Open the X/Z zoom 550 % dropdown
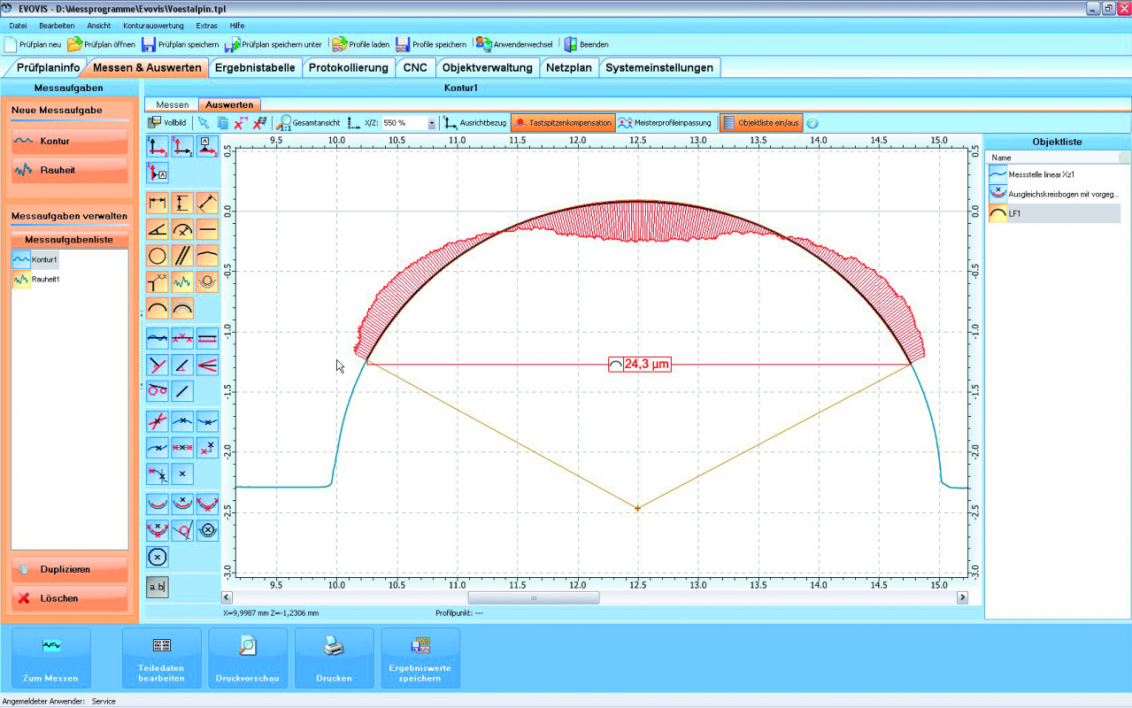This screenshot has width=1132, height=708. (x=432, y=123)
